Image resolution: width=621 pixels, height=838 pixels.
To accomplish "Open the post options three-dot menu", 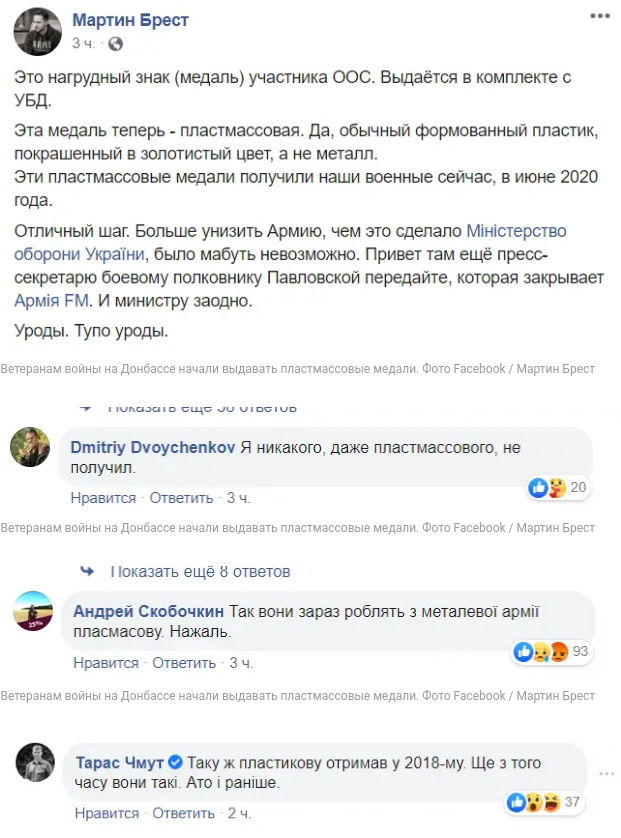I will click(598, 17).
